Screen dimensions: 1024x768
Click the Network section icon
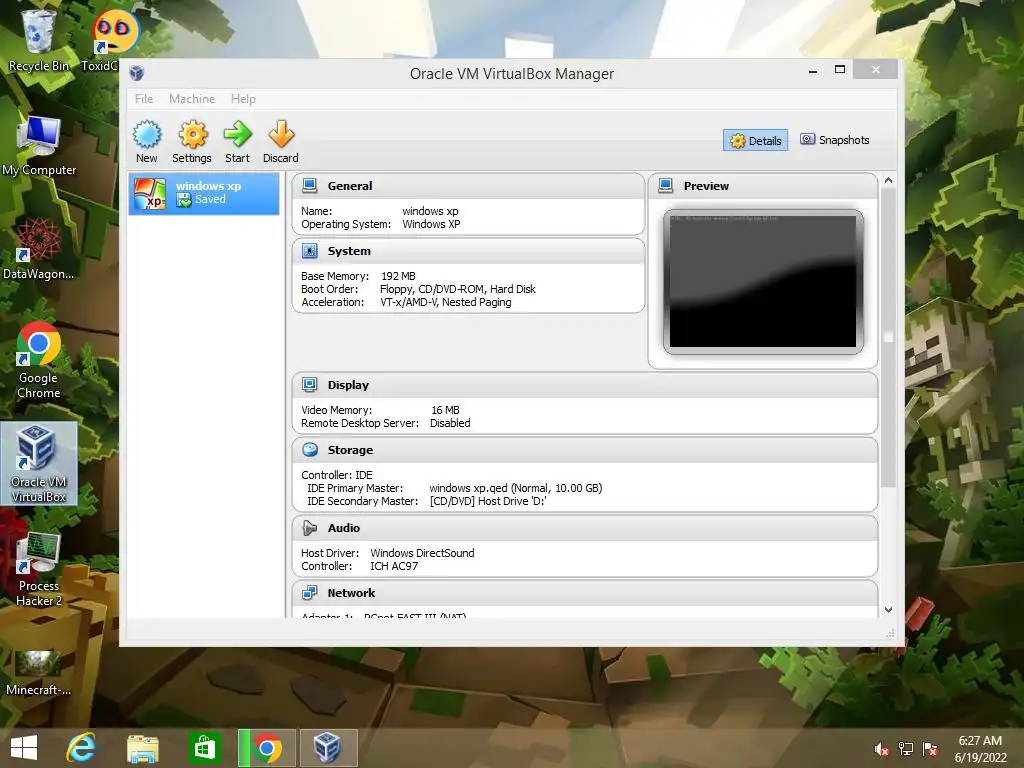click(x=310, y=592)
